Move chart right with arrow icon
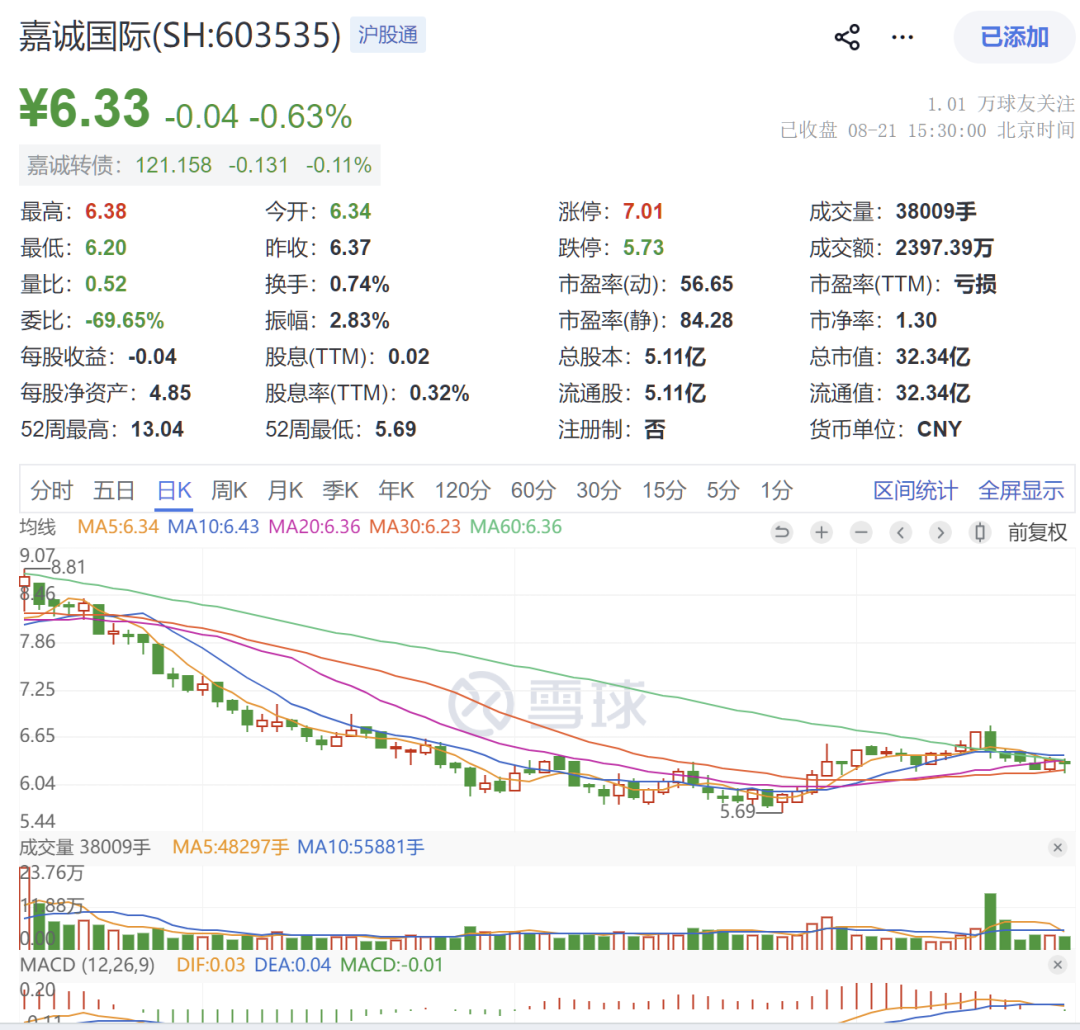 pos(940,532)
